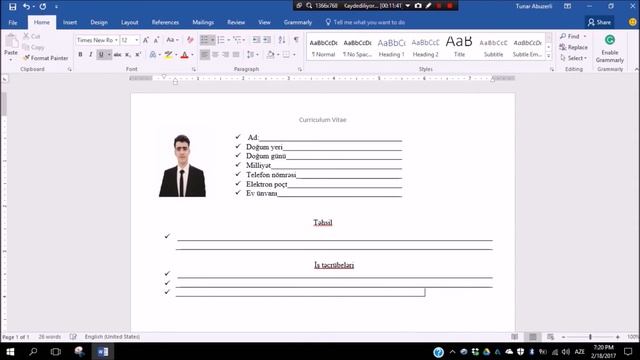Align paragraph text to the right
This screenshot has width=640, height=360.
[x=225, y=54]
